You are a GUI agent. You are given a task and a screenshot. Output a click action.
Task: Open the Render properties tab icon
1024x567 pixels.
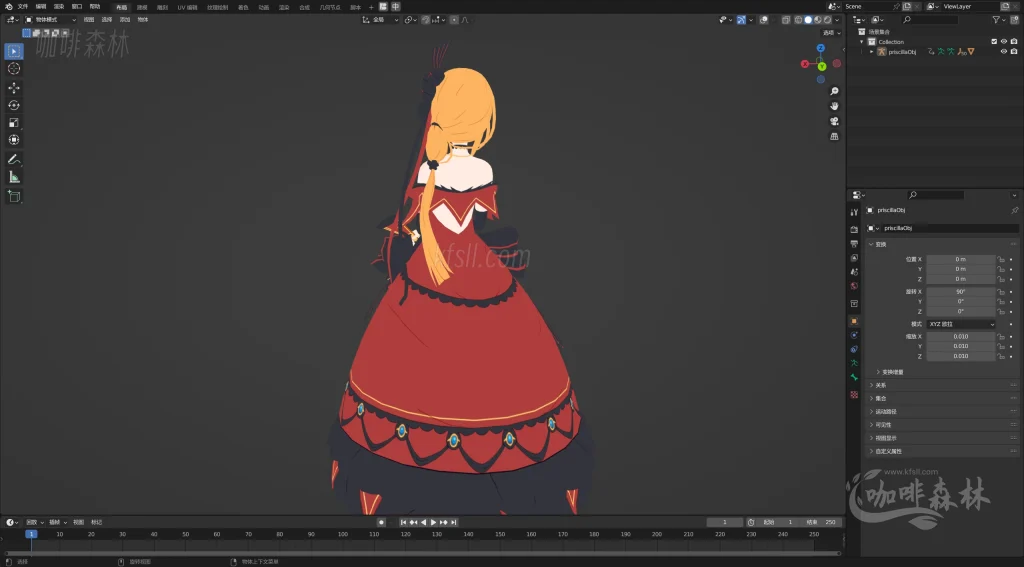(854, 229)
